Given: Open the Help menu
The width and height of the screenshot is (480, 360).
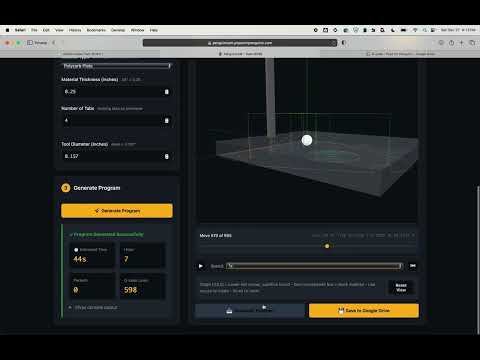Looking at the screenshot, I should tap(153, 30).
